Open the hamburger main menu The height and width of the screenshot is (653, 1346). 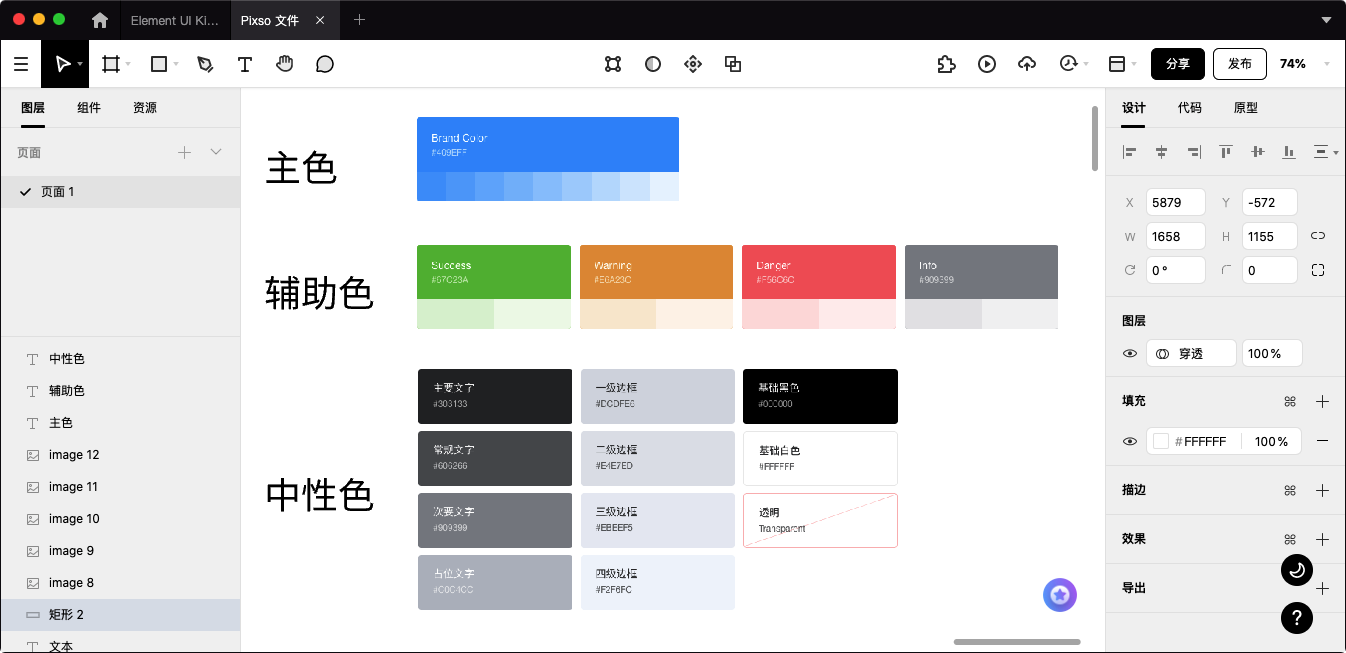click(x=21, y=64)
